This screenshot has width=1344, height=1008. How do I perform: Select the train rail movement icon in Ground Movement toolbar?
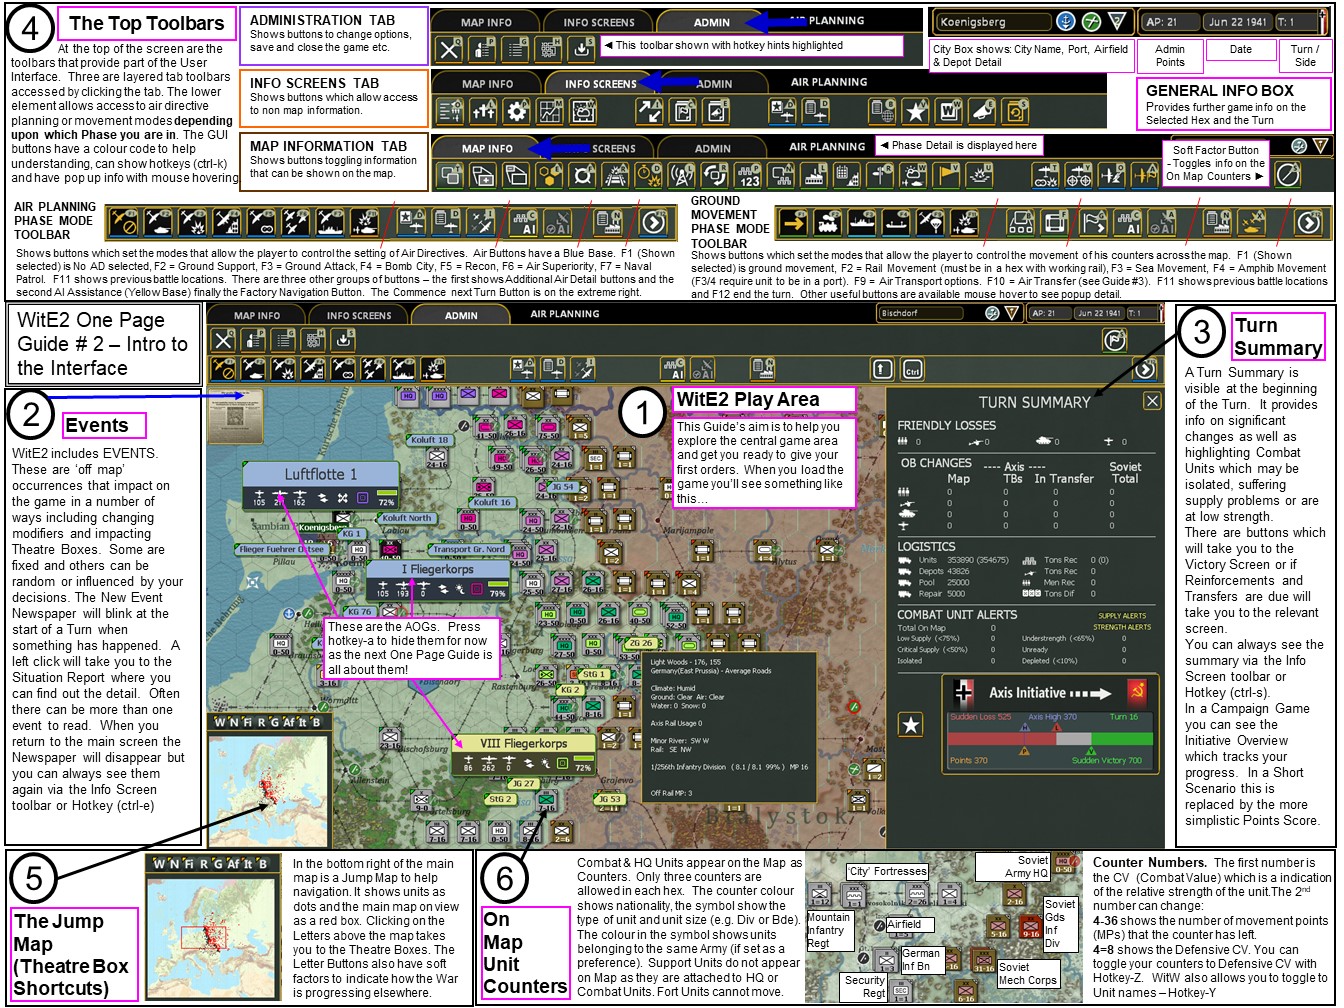829,222
